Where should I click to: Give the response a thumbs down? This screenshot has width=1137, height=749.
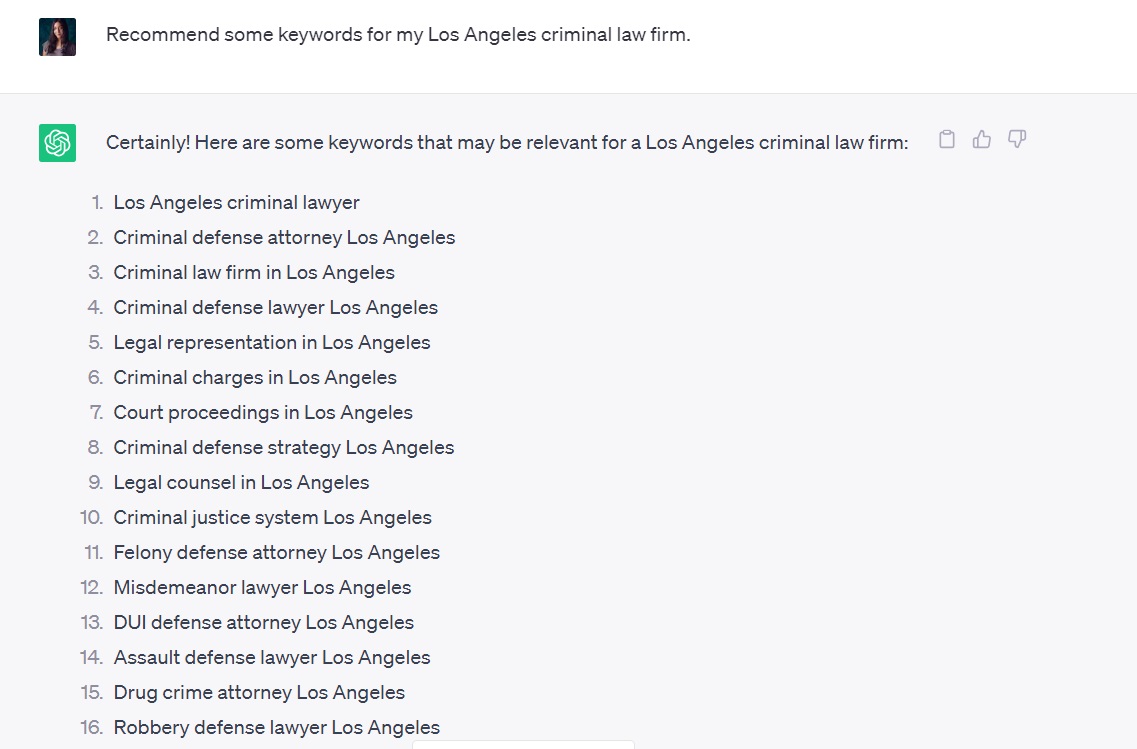(x=1017, y=140)
